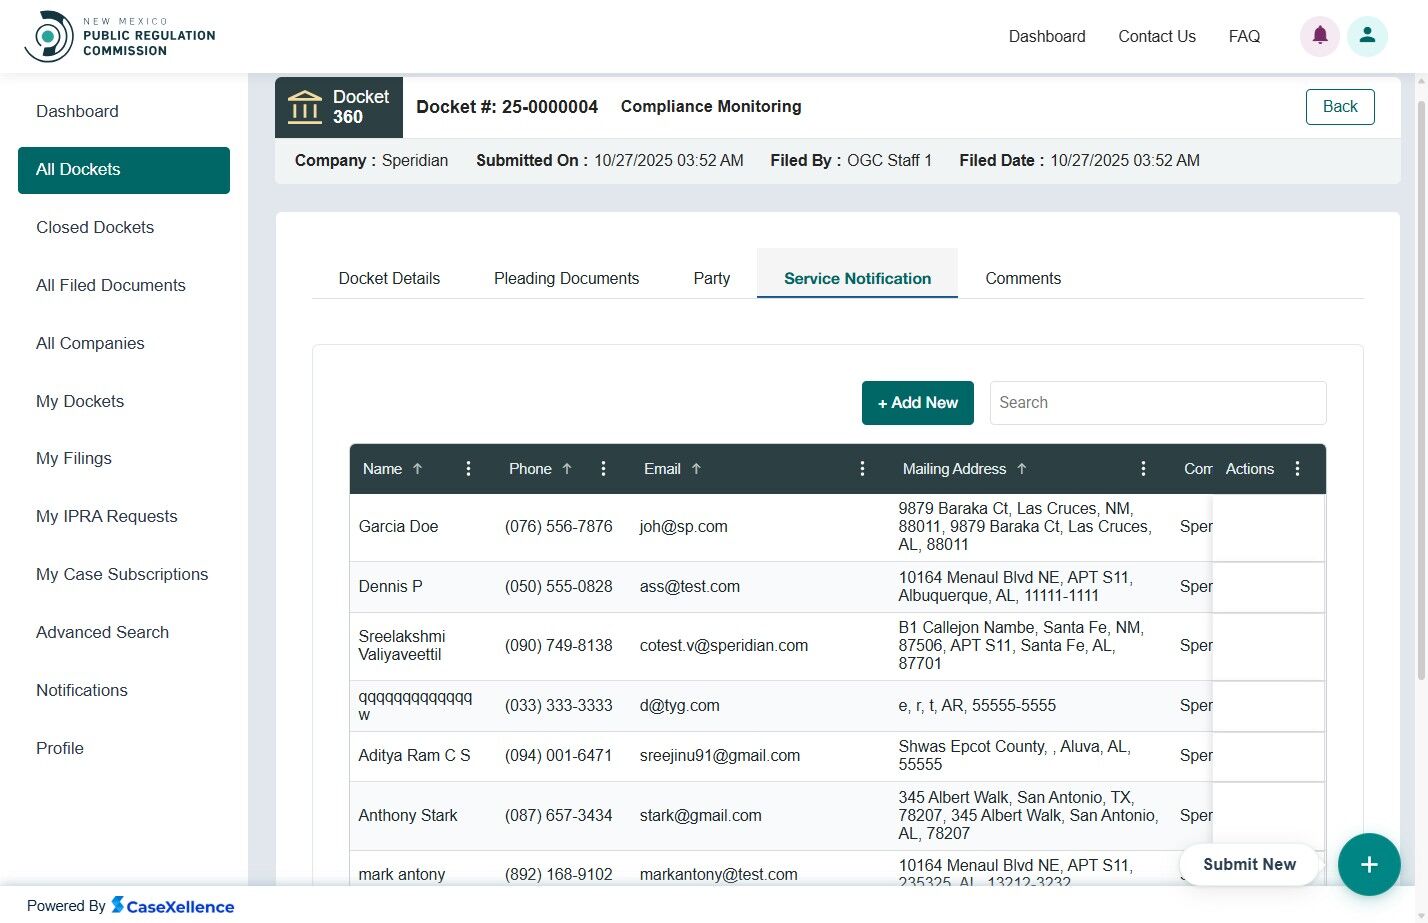
Task: Open the Party tab
Action: click(x=711, y=279)
